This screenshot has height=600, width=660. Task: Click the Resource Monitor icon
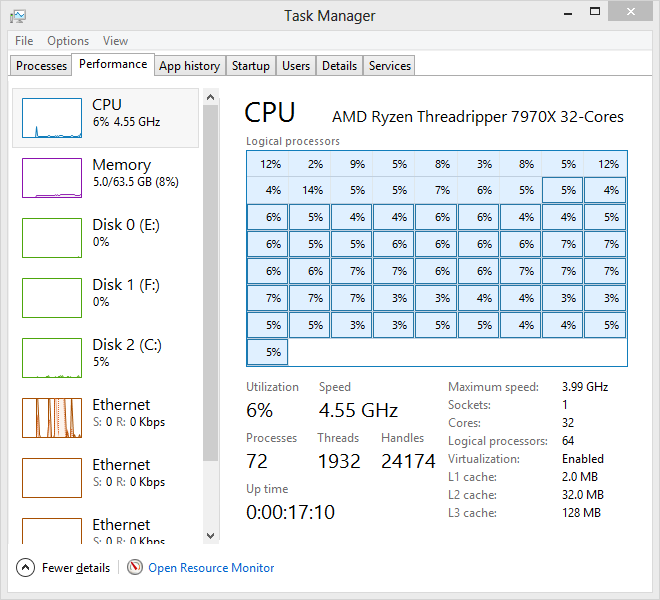[x=135, y=567]
